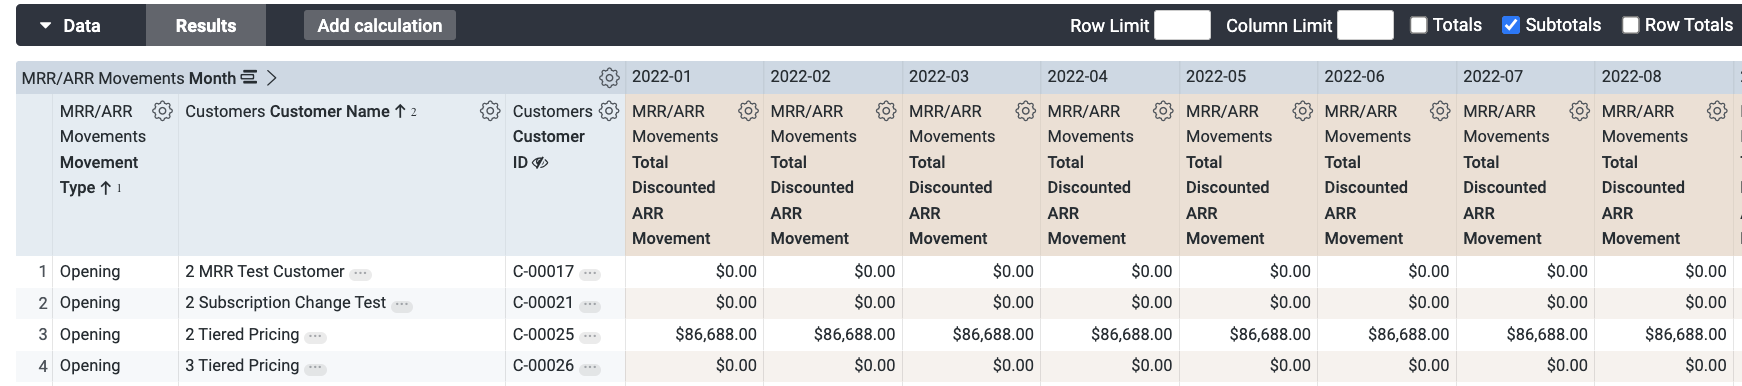Click the Column Limit input field
The height and width of the screenshot is (386, 1742).
point(1365,25)
